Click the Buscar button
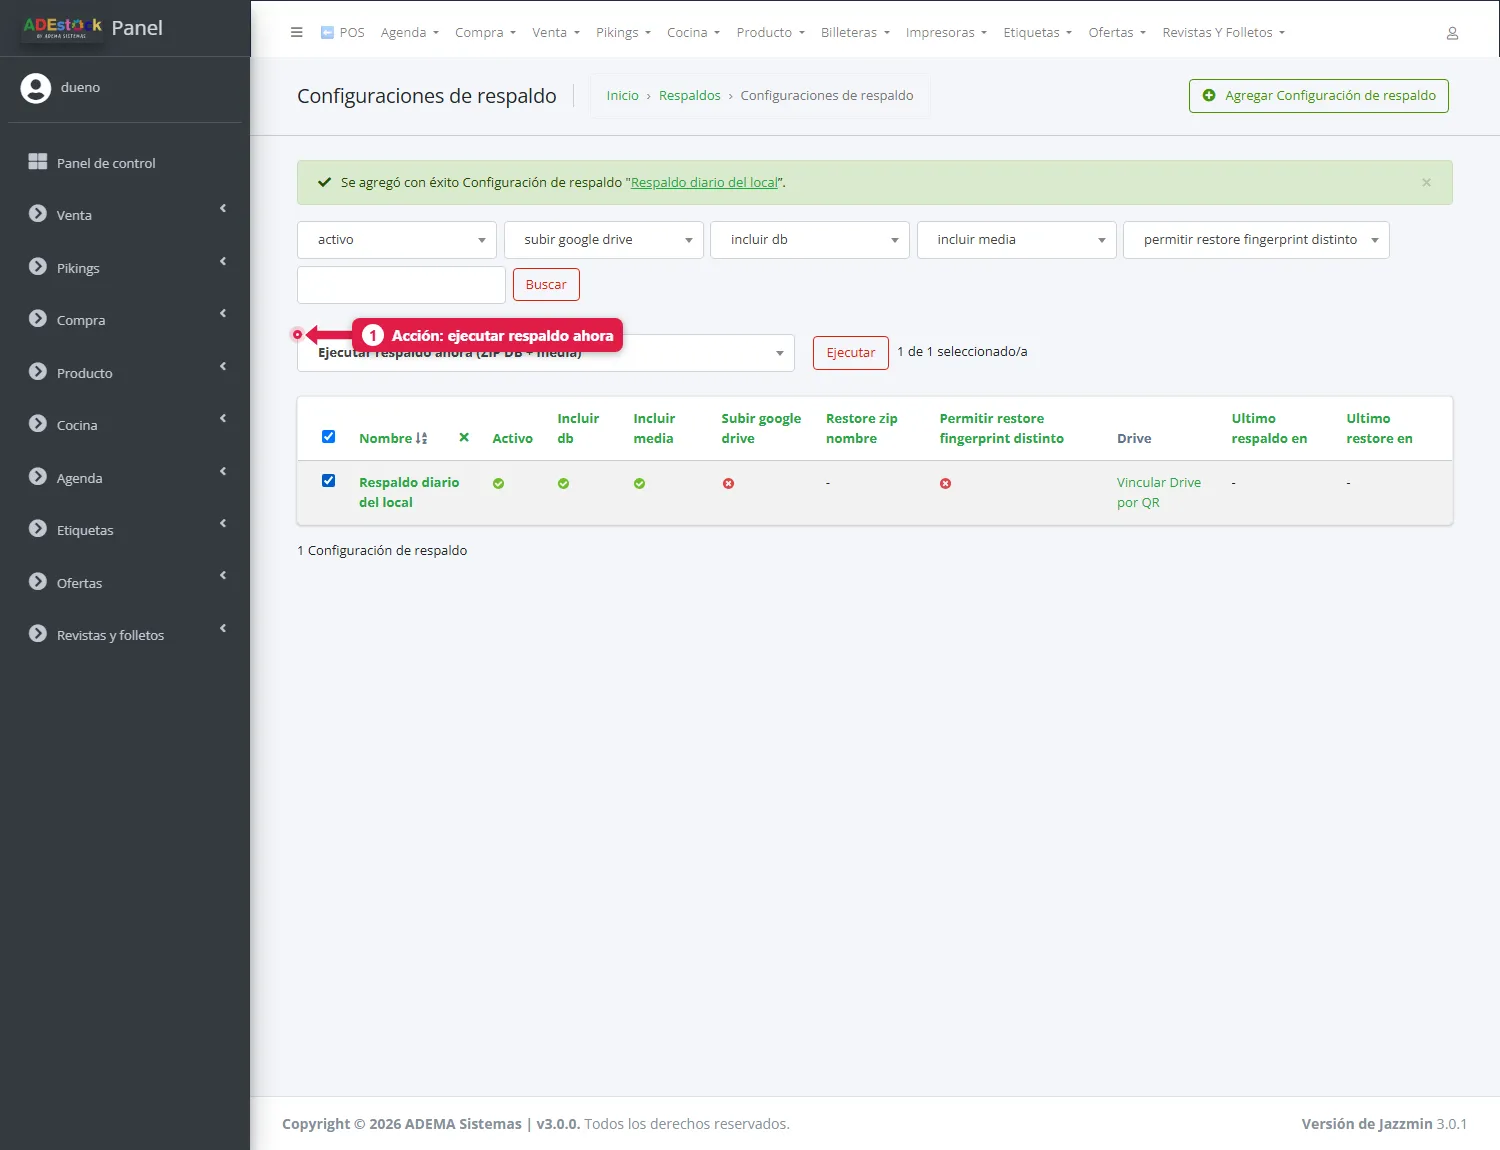Viewport: 1500px width, 1150px height. [546, 284]
